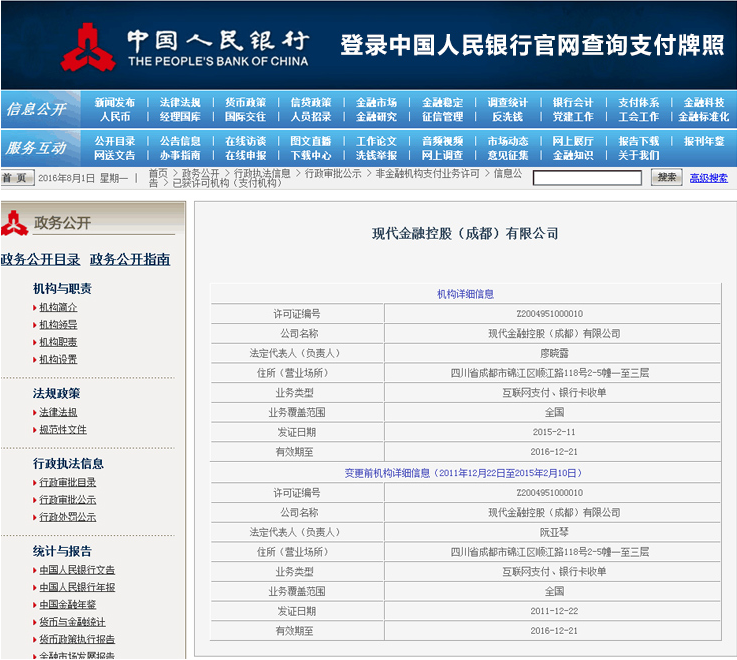Select 反洗钱 in the navigation
This screenshot has height=660, width=737.
[508, 117]
